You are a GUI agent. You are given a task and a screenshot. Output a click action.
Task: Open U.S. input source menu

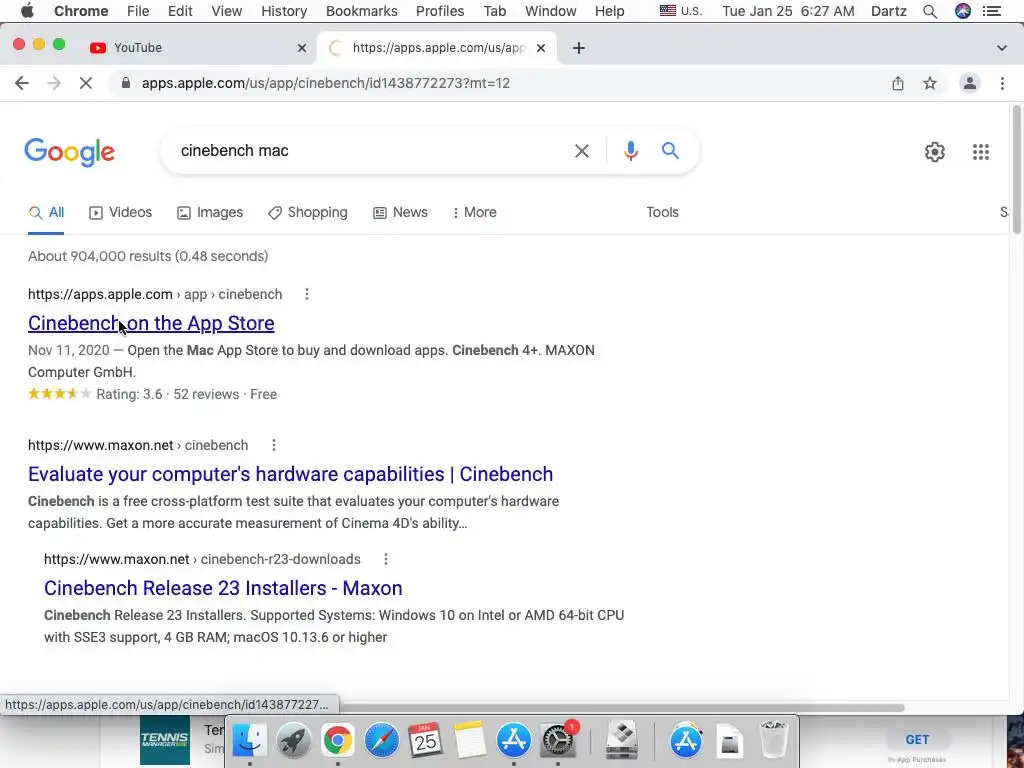pos(680,11)
